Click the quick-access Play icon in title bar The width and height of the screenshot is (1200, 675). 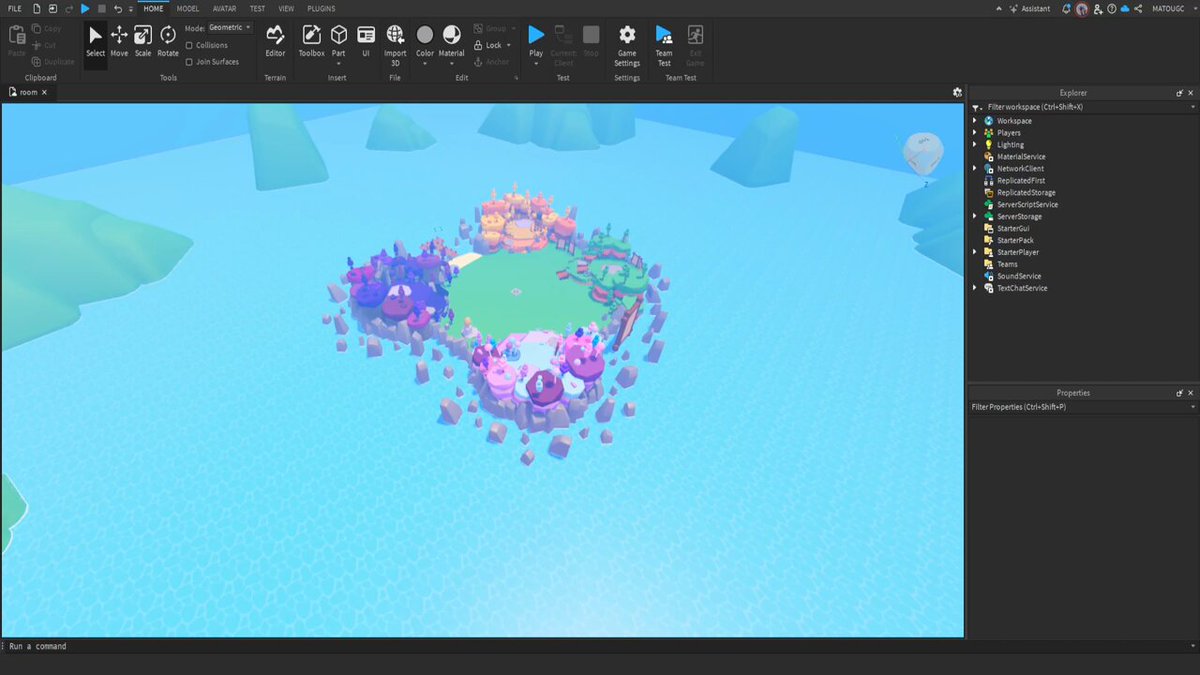tap(85, 8)
